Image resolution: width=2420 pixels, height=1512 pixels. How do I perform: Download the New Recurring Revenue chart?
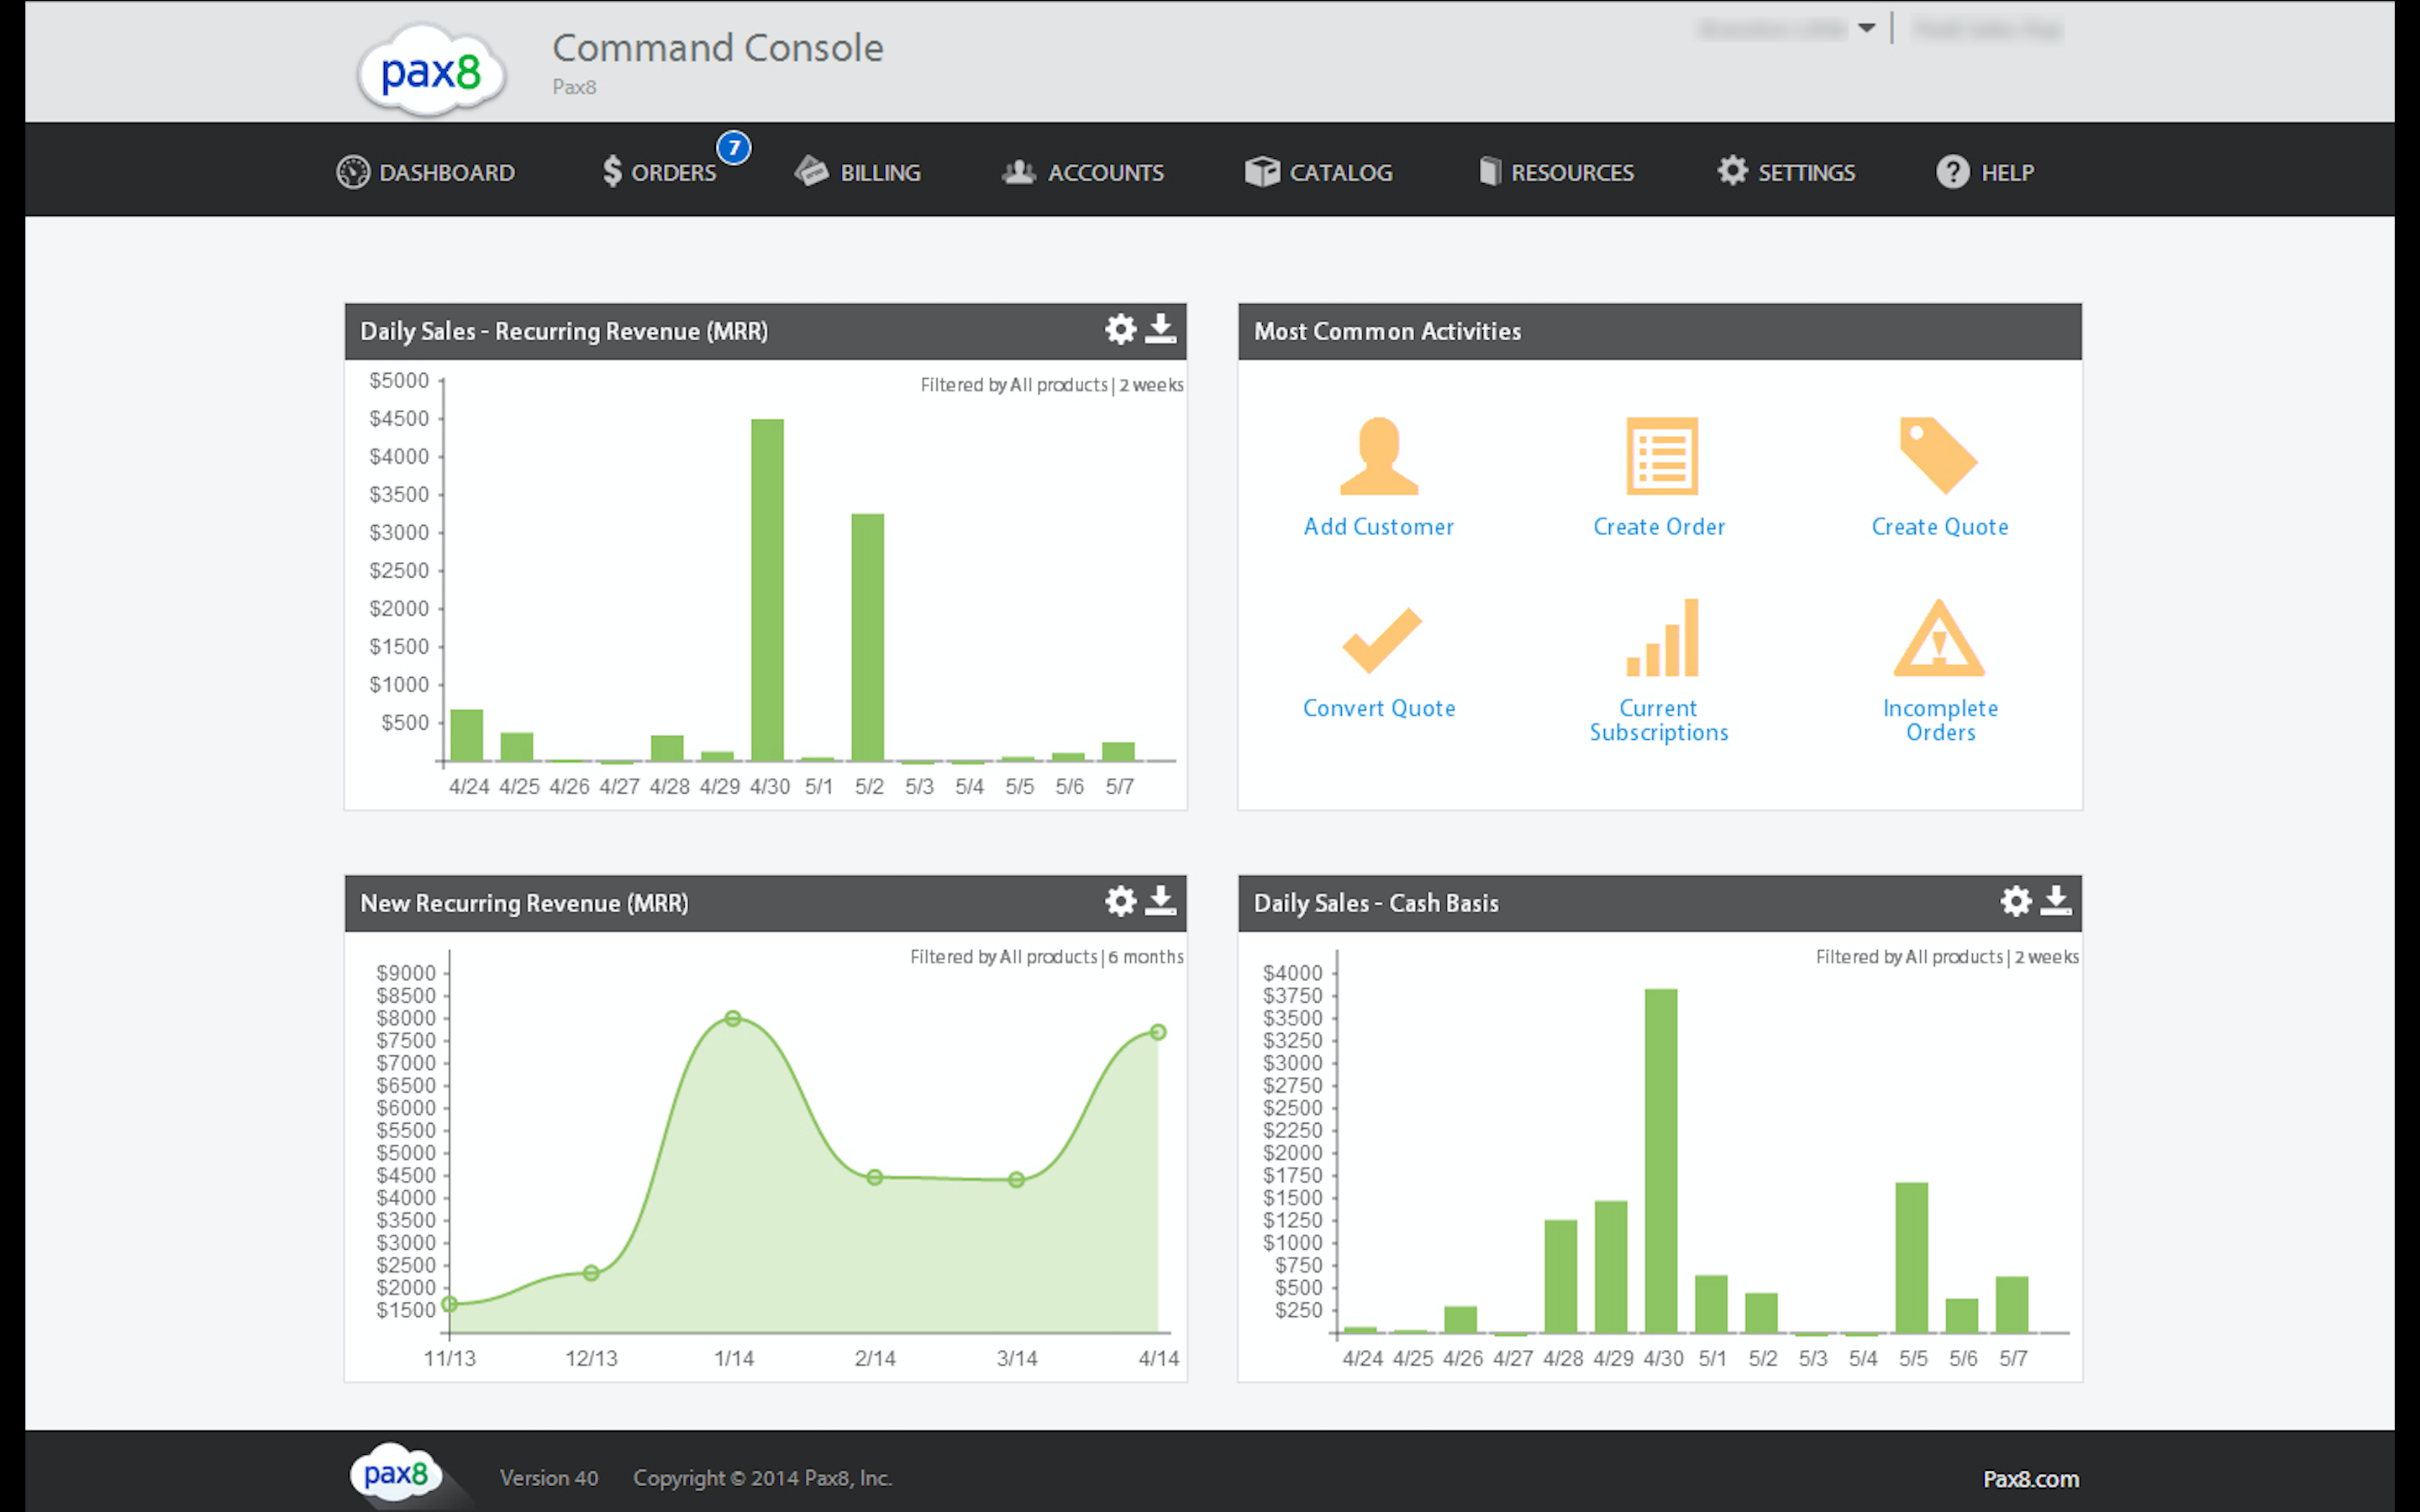(x=1160, y=902)
